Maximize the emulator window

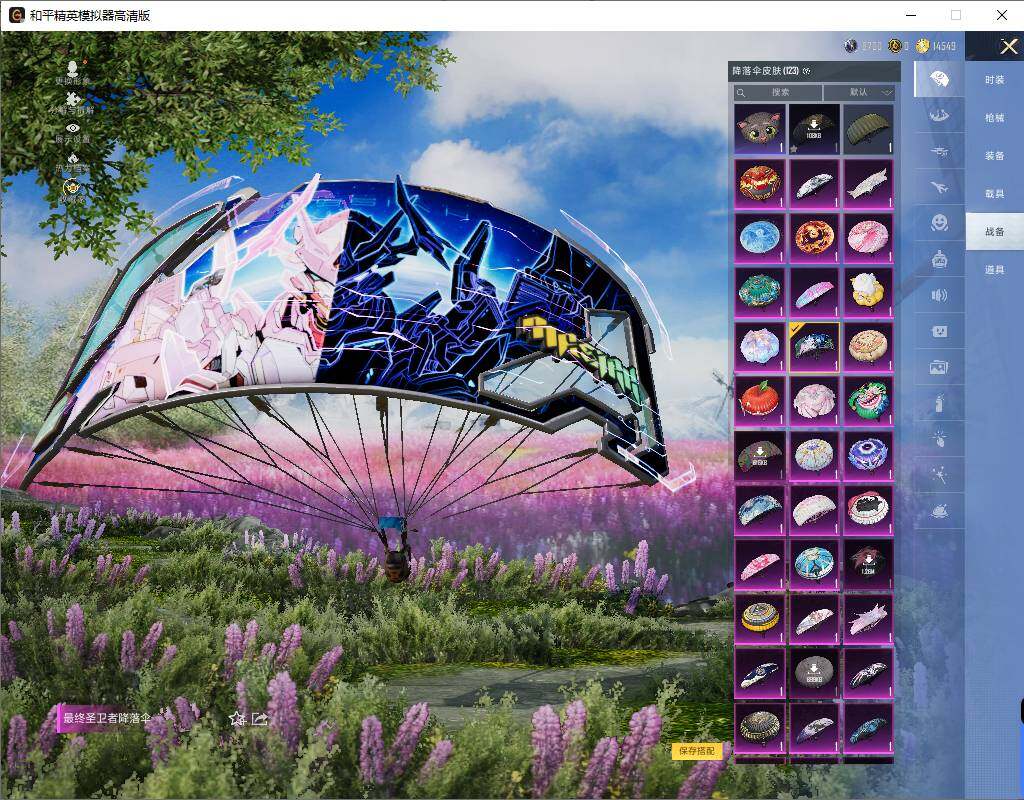click(956, 15)
